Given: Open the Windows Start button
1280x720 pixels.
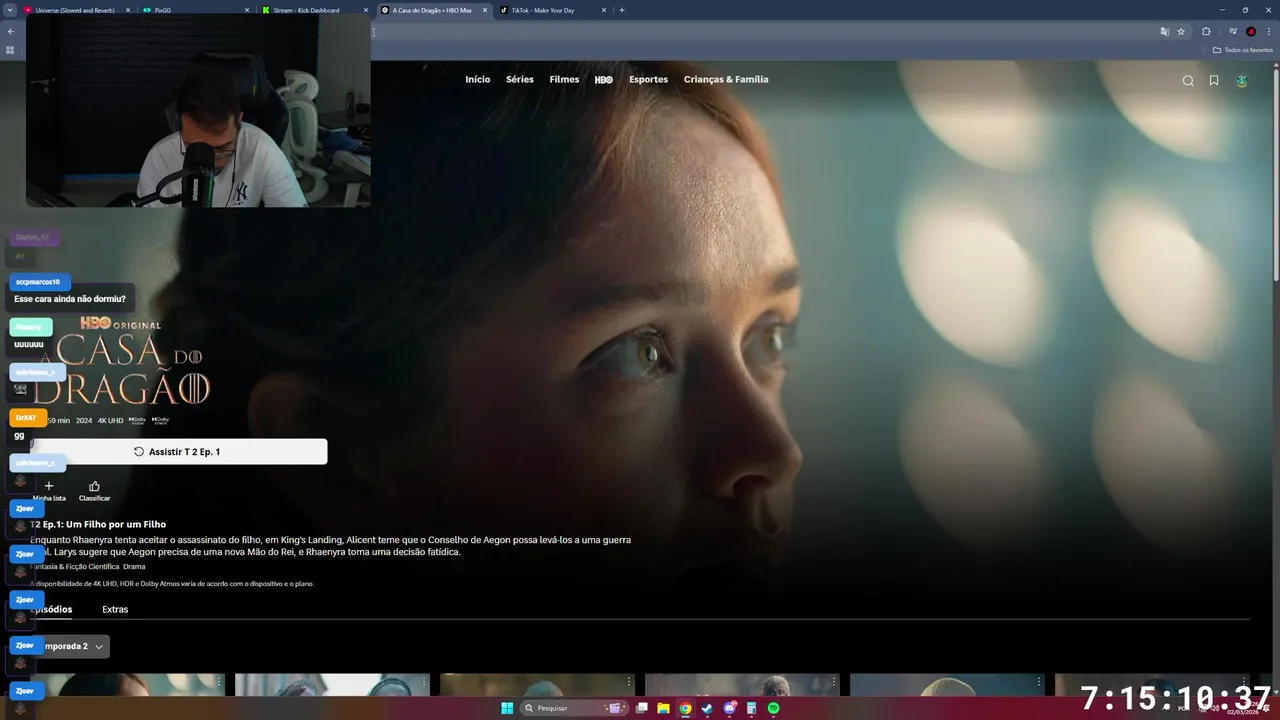Looking at the screenshot, I should (x=507, y=708).
